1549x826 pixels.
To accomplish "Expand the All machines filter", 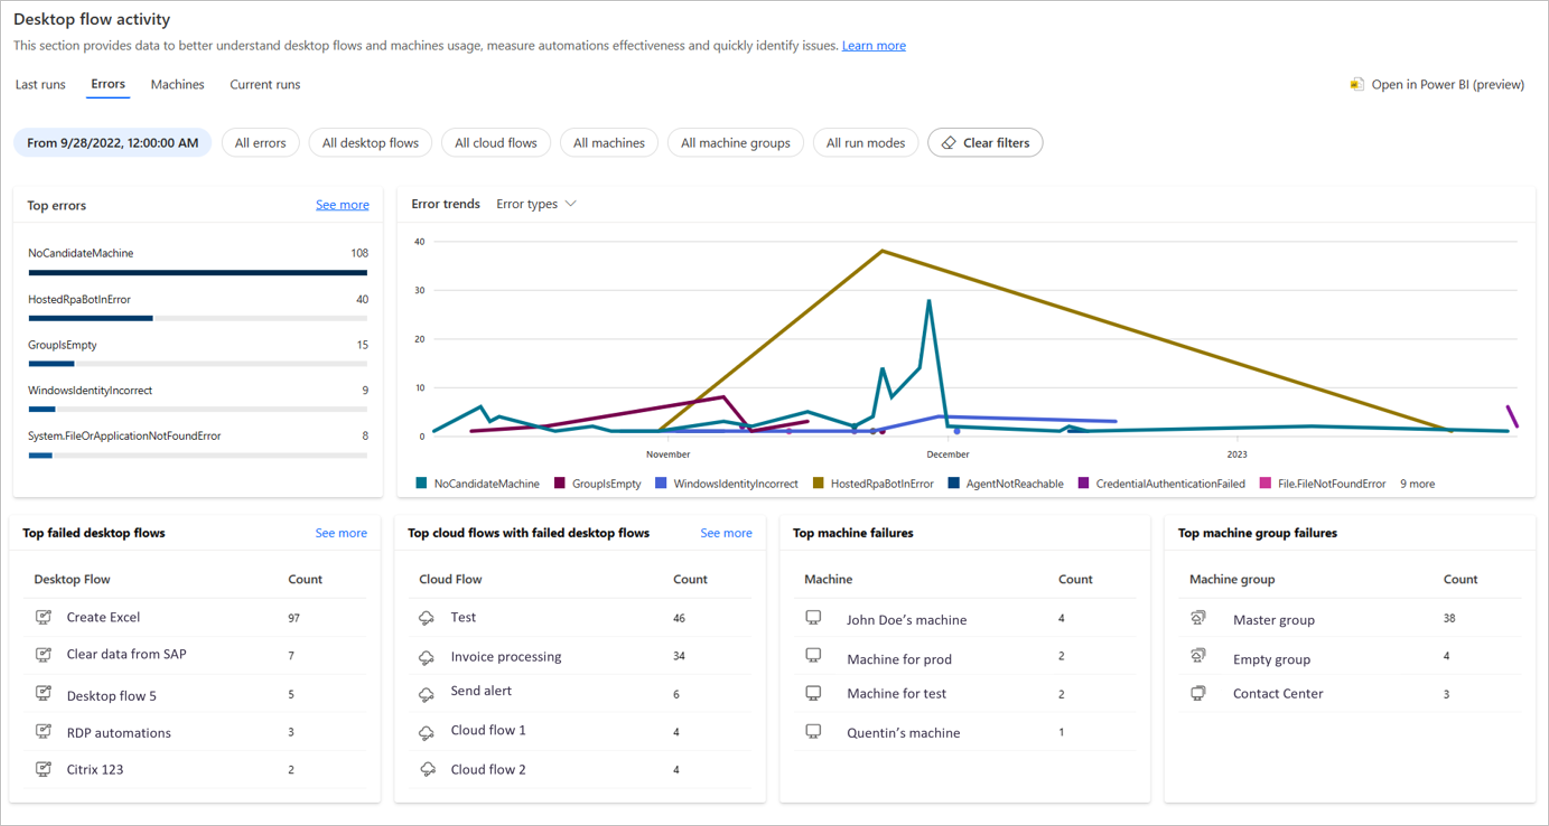I will (x=609, y=142).
